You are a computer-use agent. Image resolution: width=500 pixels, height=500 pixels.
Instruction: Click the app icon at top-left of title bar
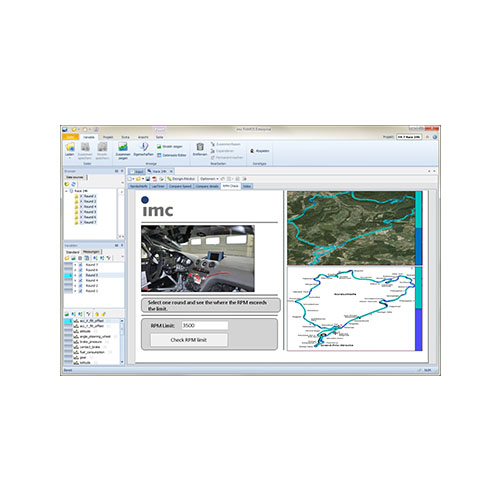pos(65,129)
